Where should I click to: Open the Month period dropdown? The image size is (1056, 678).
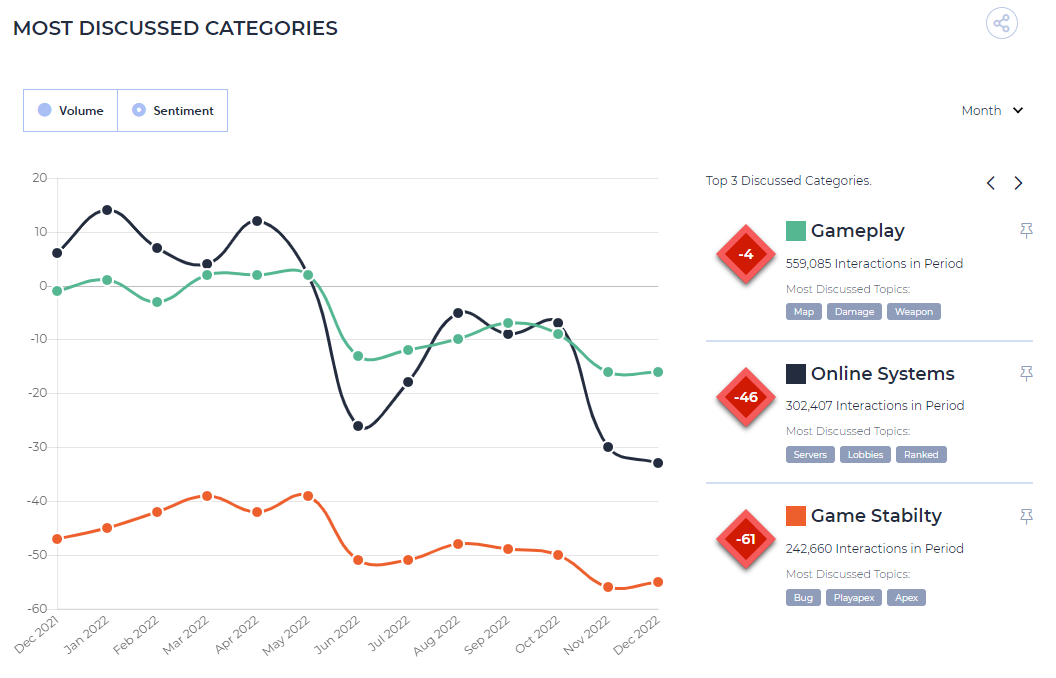[993, 110]
